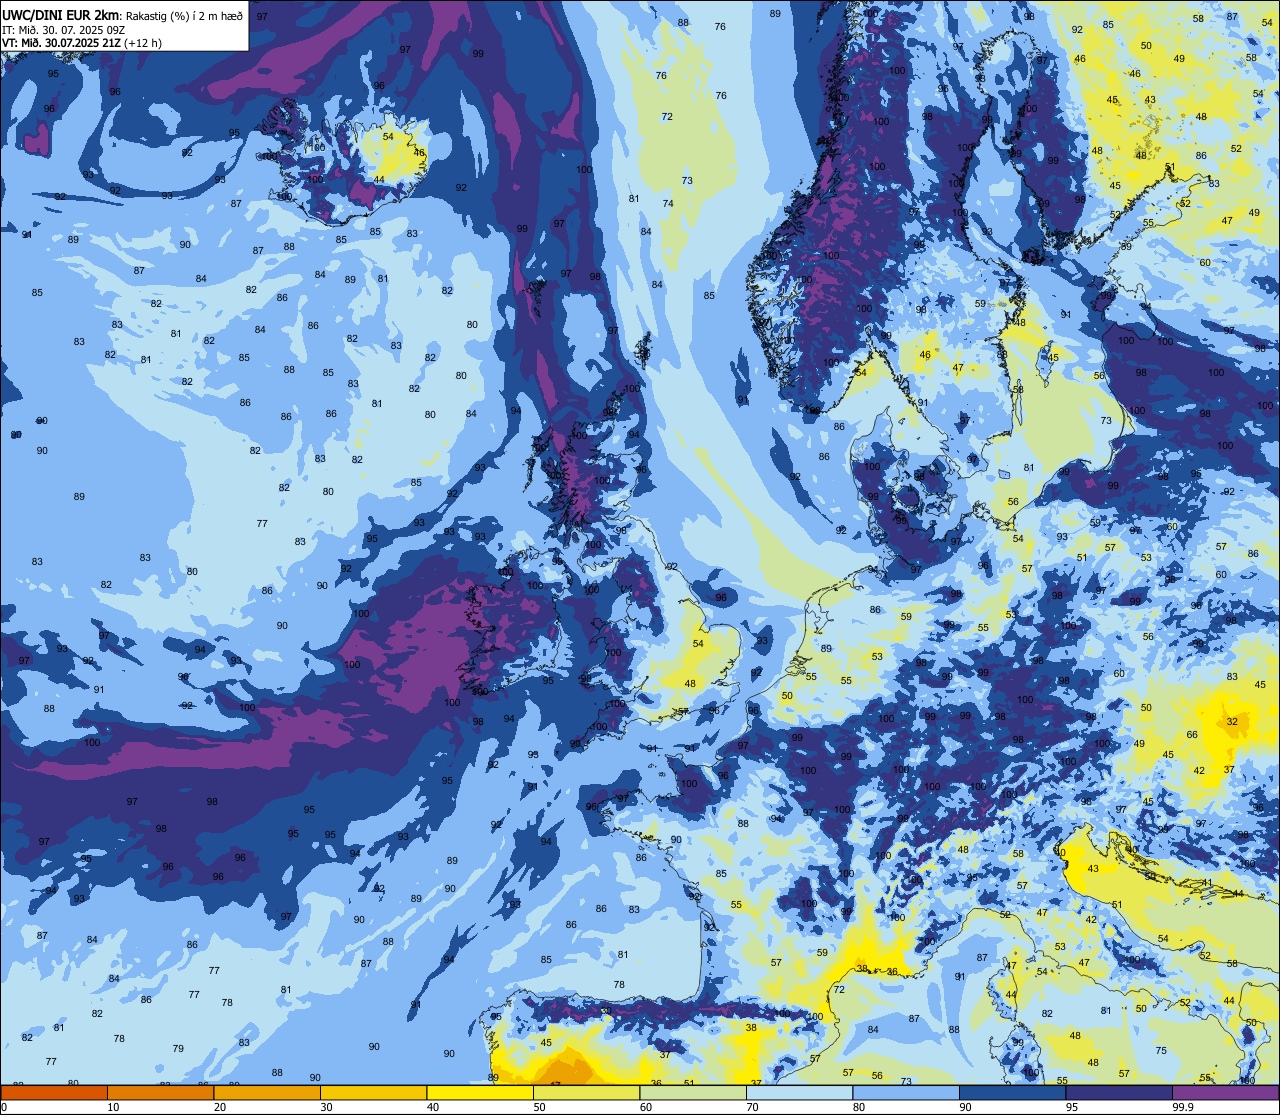Click the 'IT: Mið. 30. 07. 2025 09Z' line
Screen dimensions: 1280x1115
click(65, 30)
